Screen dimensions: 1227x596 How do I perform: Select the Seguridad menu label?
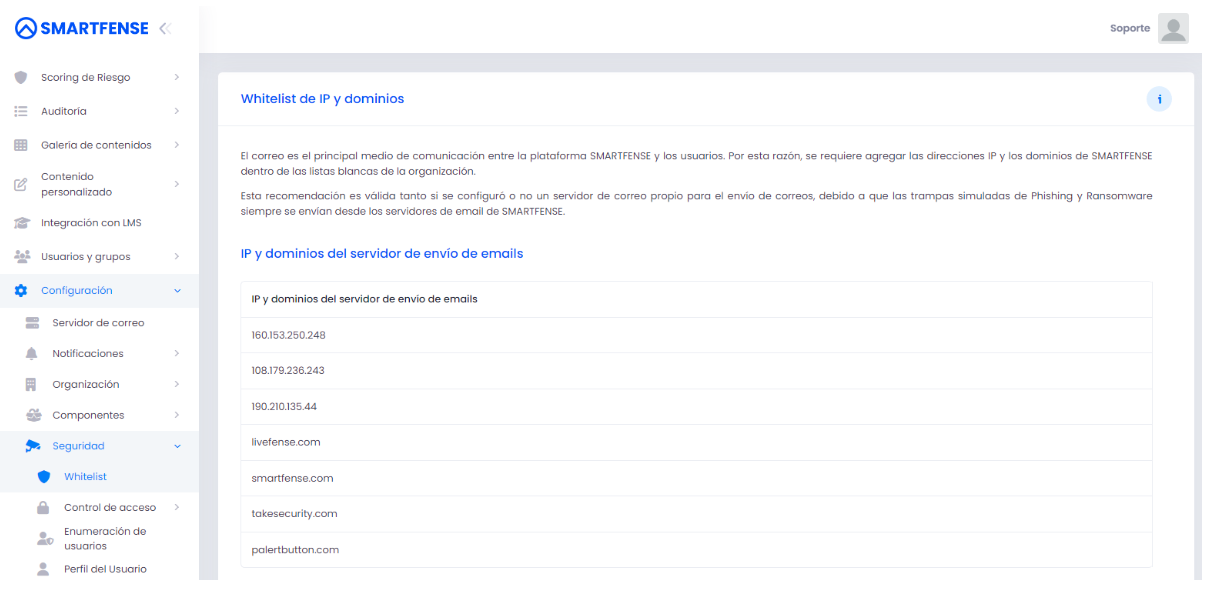tap(79, 446)
